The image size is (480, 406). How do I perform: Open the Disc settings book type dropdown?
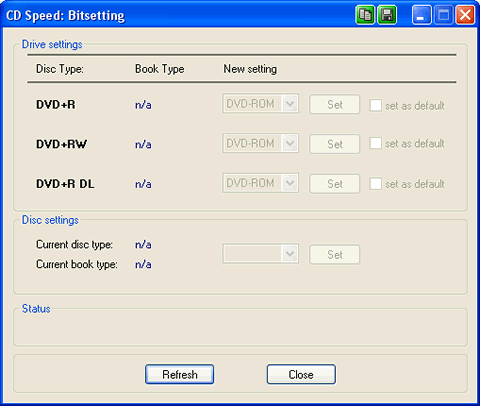[261, 254]
